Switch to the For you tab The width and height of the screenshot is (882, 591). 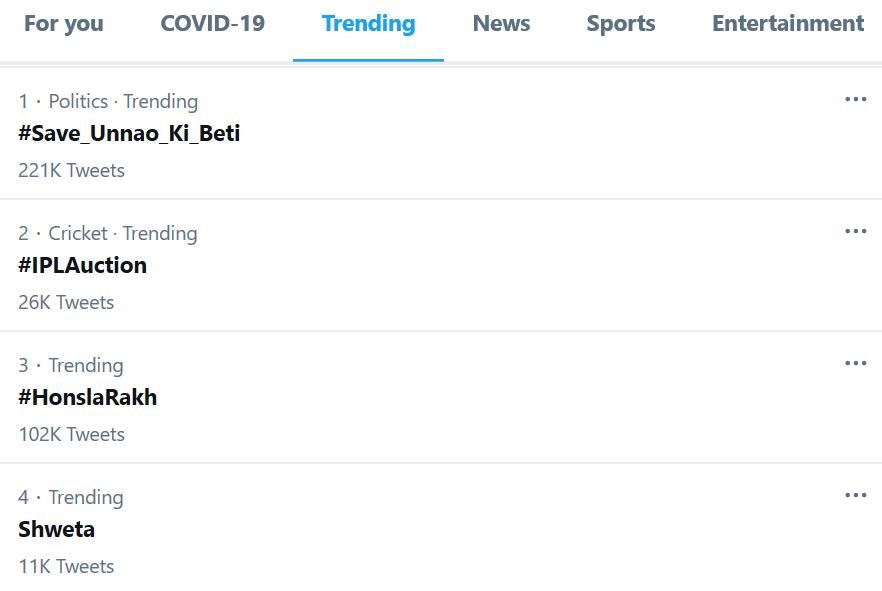click(x=63, y=24)
